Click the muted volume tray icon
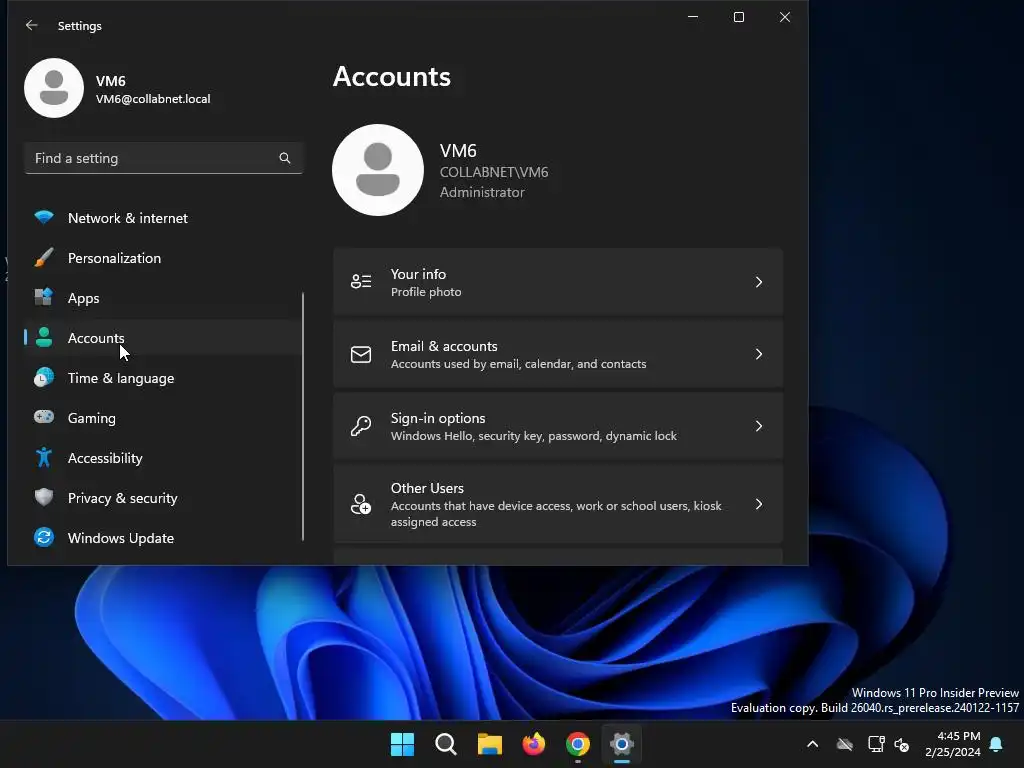This screenshot has height=768, width=1024. click(x=902, y=744)
